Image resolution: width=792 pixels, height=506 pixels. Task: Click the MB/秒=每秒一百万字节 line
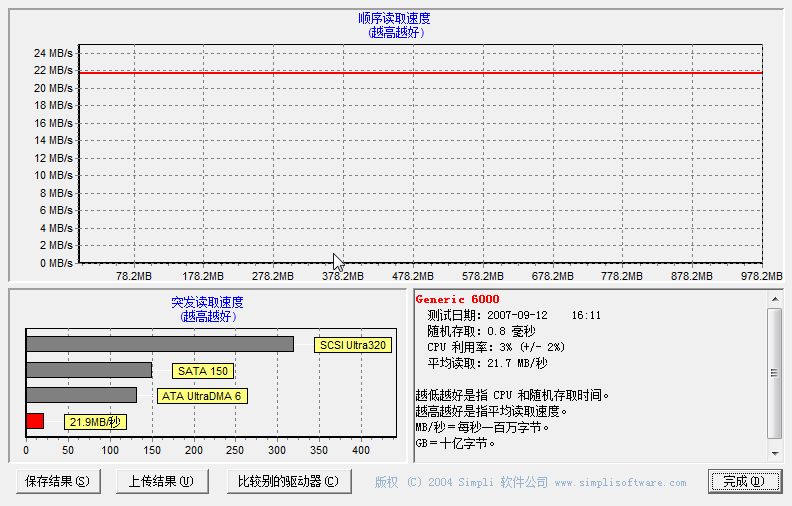(x=482, y=428)
